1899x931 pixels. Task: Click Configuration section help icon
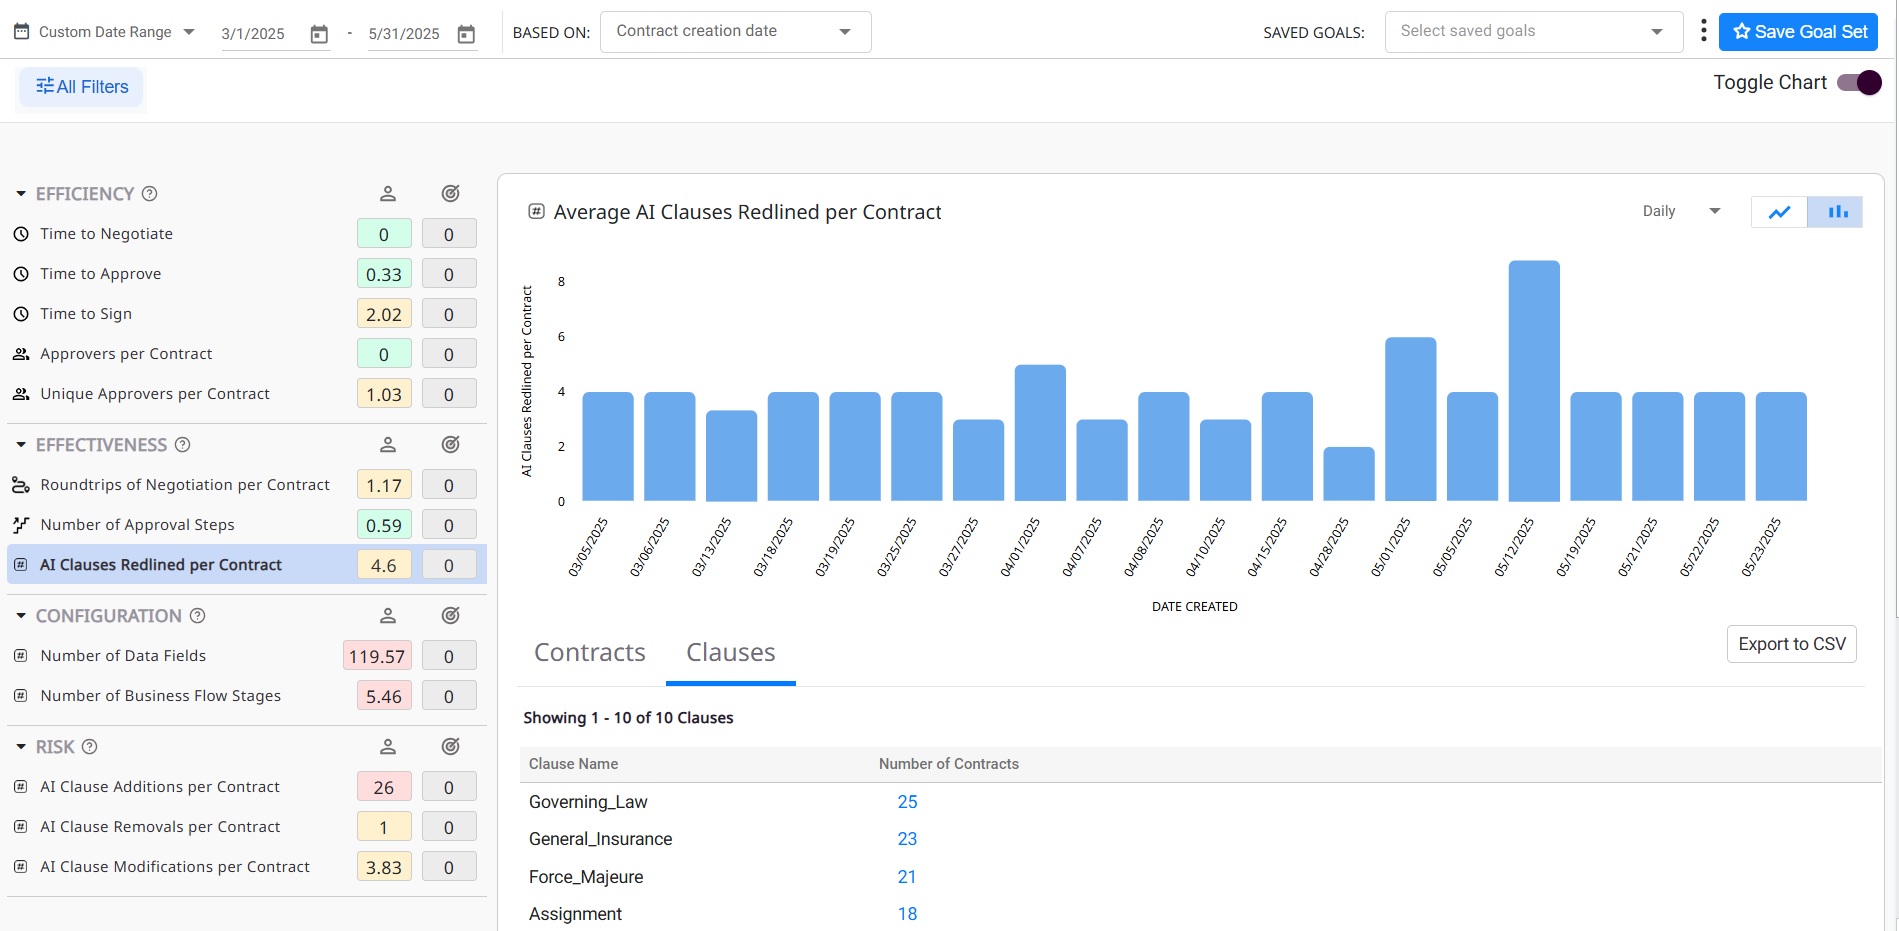198,616
